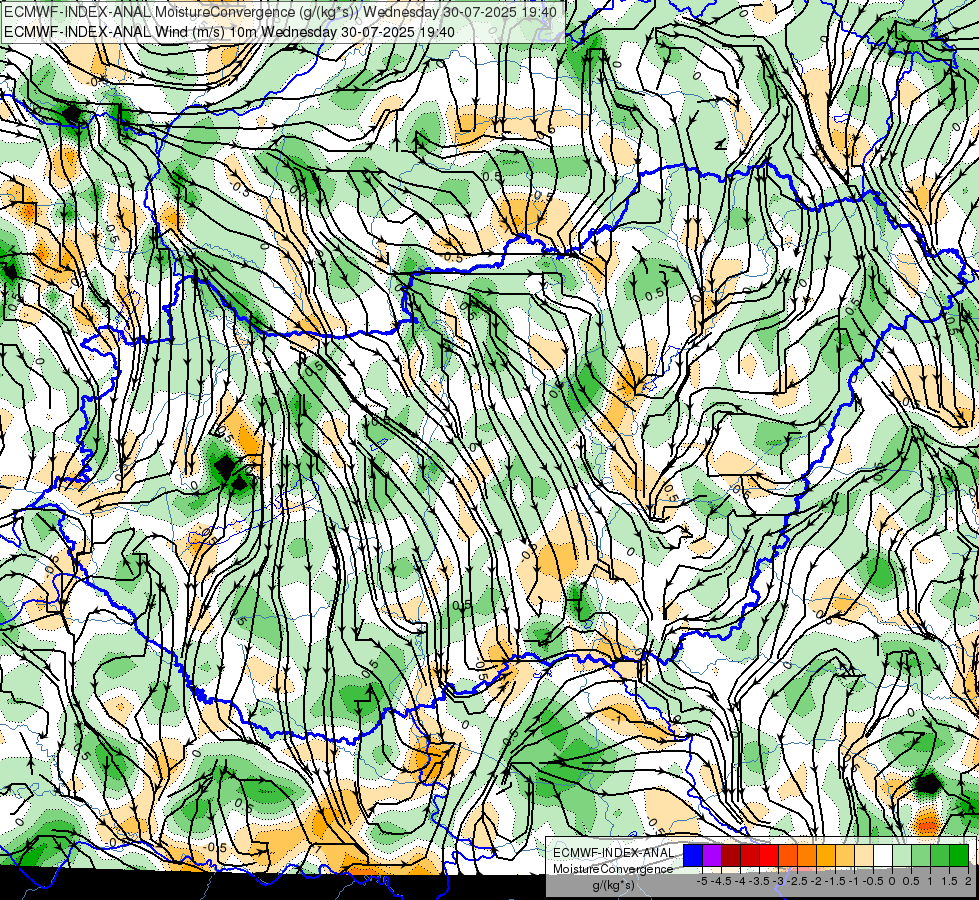This screenshot has width=979, height=900.
Task: Choose the bright red swatch between -3 and -2.5
Action: 769,856
